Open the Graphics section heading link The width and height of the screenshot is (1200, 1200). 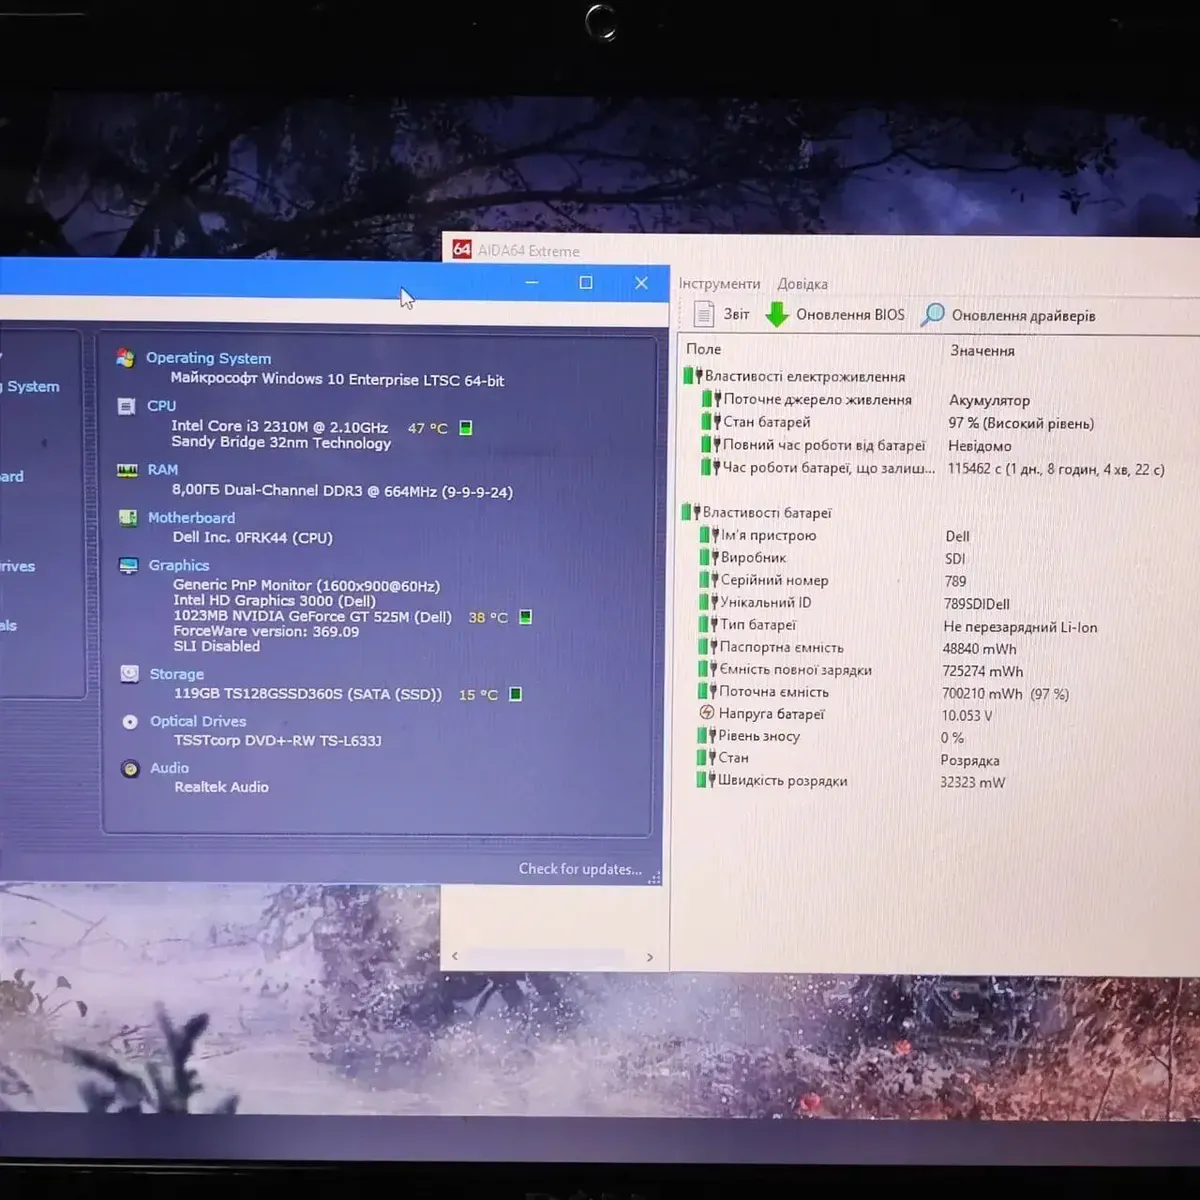[179, 565]
